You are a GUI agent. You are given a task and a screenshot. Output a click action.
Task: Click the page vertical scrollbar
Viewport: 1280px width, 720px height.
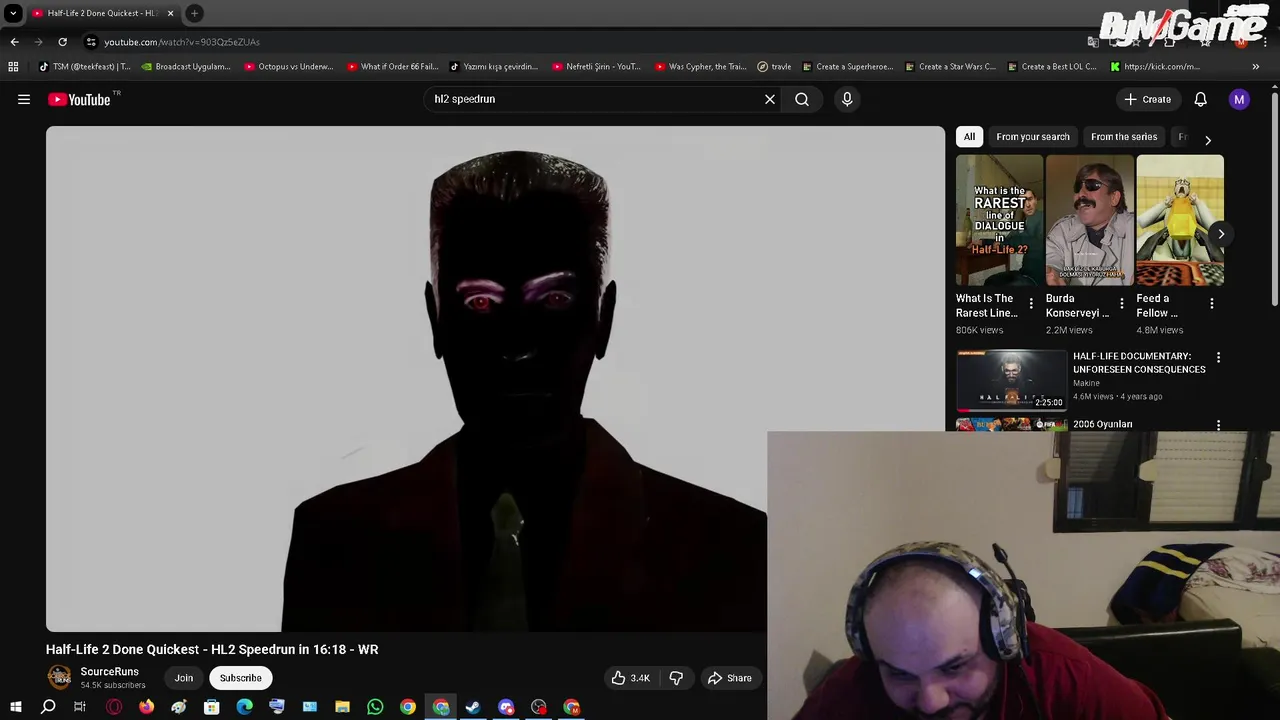tap(1275, 200)
